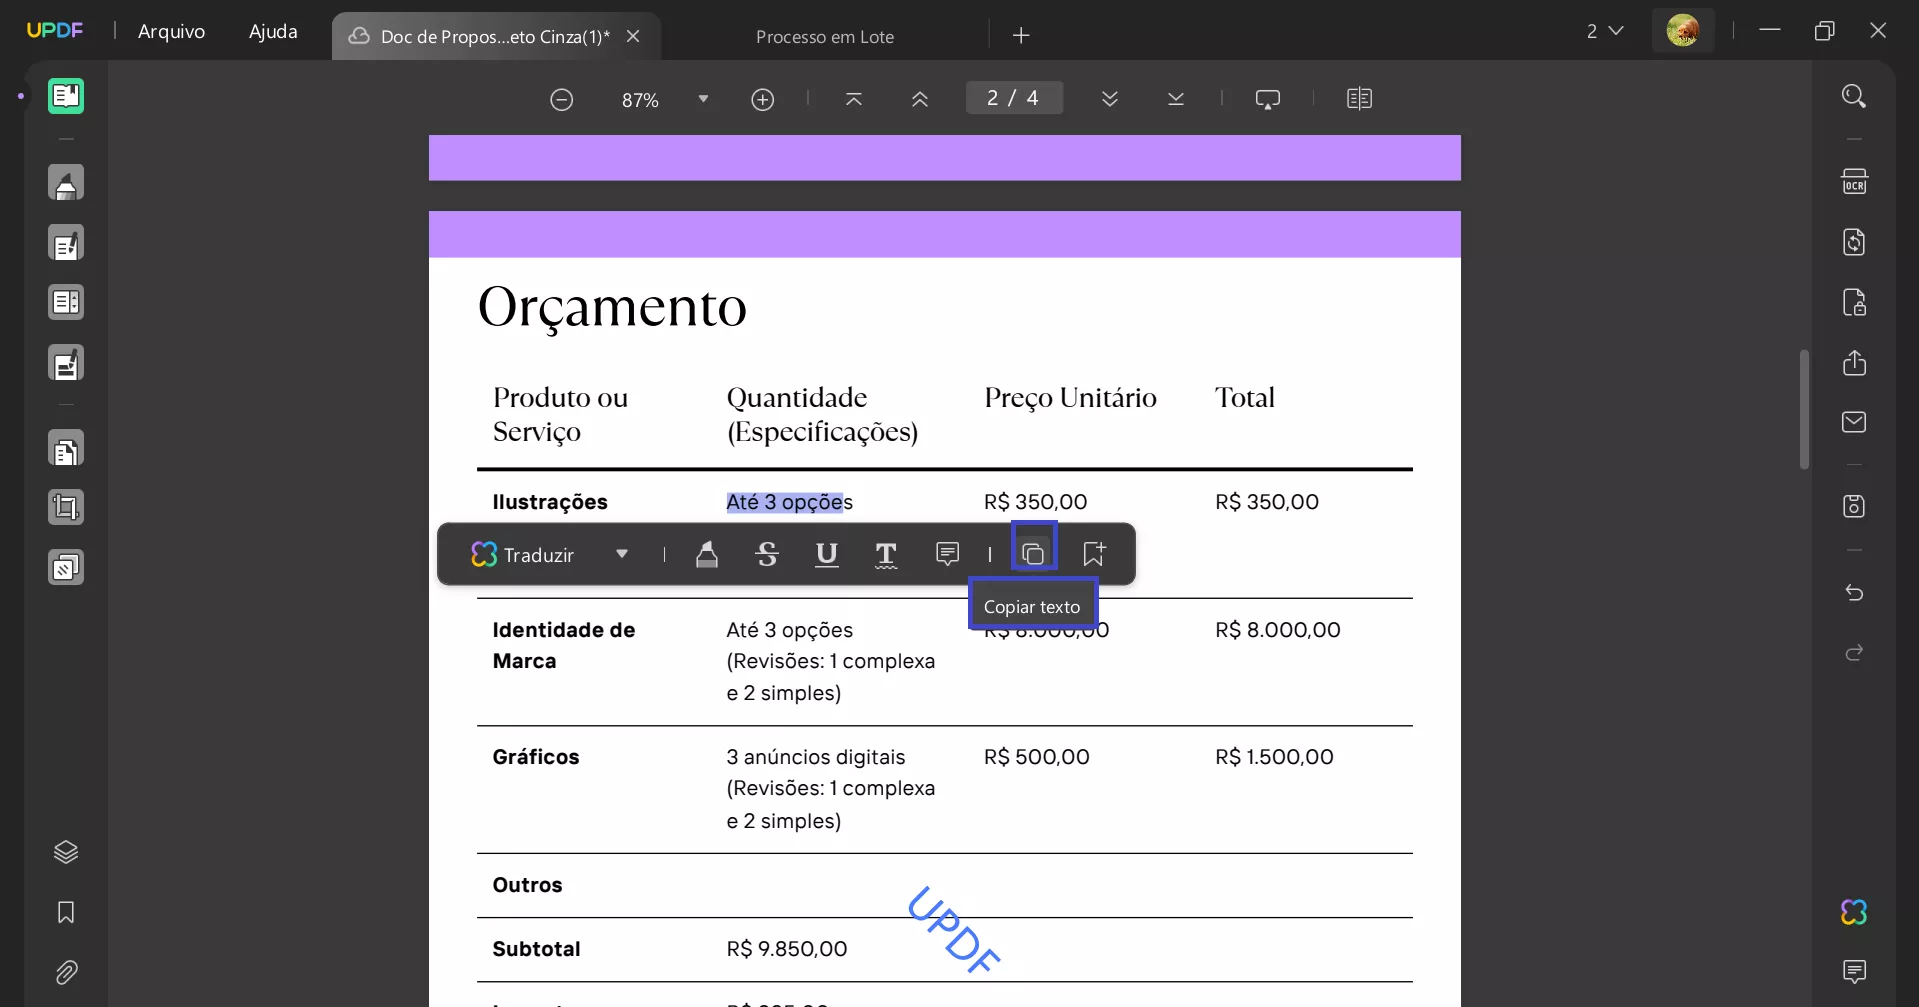The height and width of the screenshot is (1007, 1919).
Task: Apply strikethrough to the selected text
Action: coord(767,555)
